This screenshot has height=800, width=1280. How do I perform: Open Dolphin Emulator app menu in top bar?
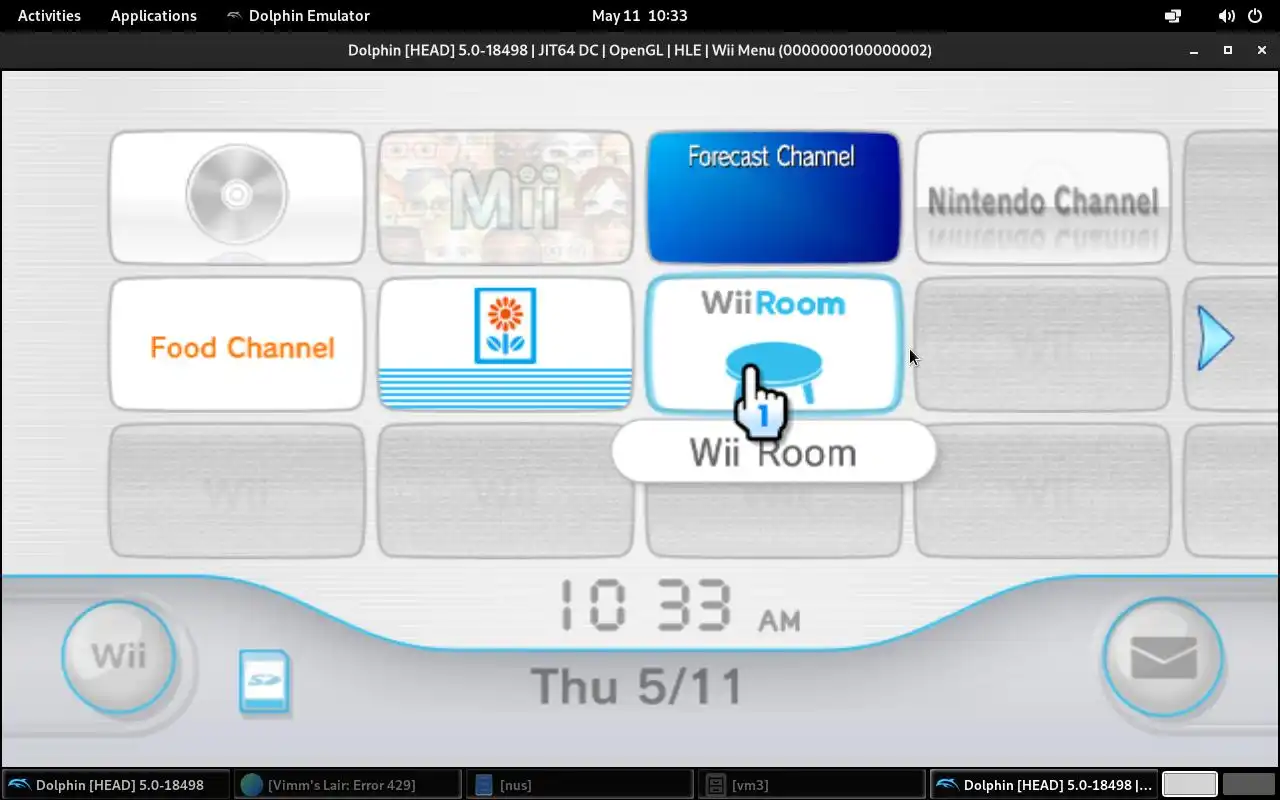coord(298,15)
